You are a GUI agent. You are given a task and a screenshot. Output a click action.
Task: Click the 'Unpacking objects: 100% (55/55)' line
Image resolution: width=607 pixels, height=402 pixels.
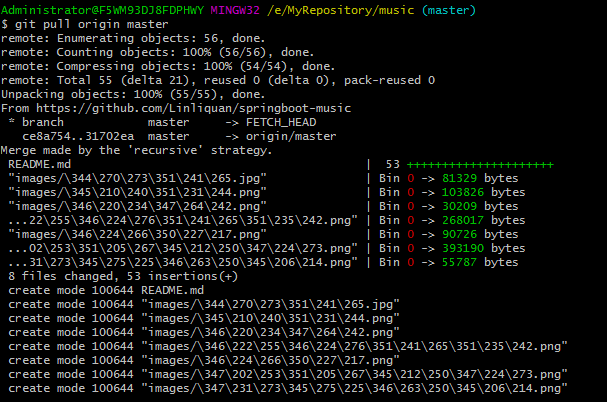(x=130, y=93)
